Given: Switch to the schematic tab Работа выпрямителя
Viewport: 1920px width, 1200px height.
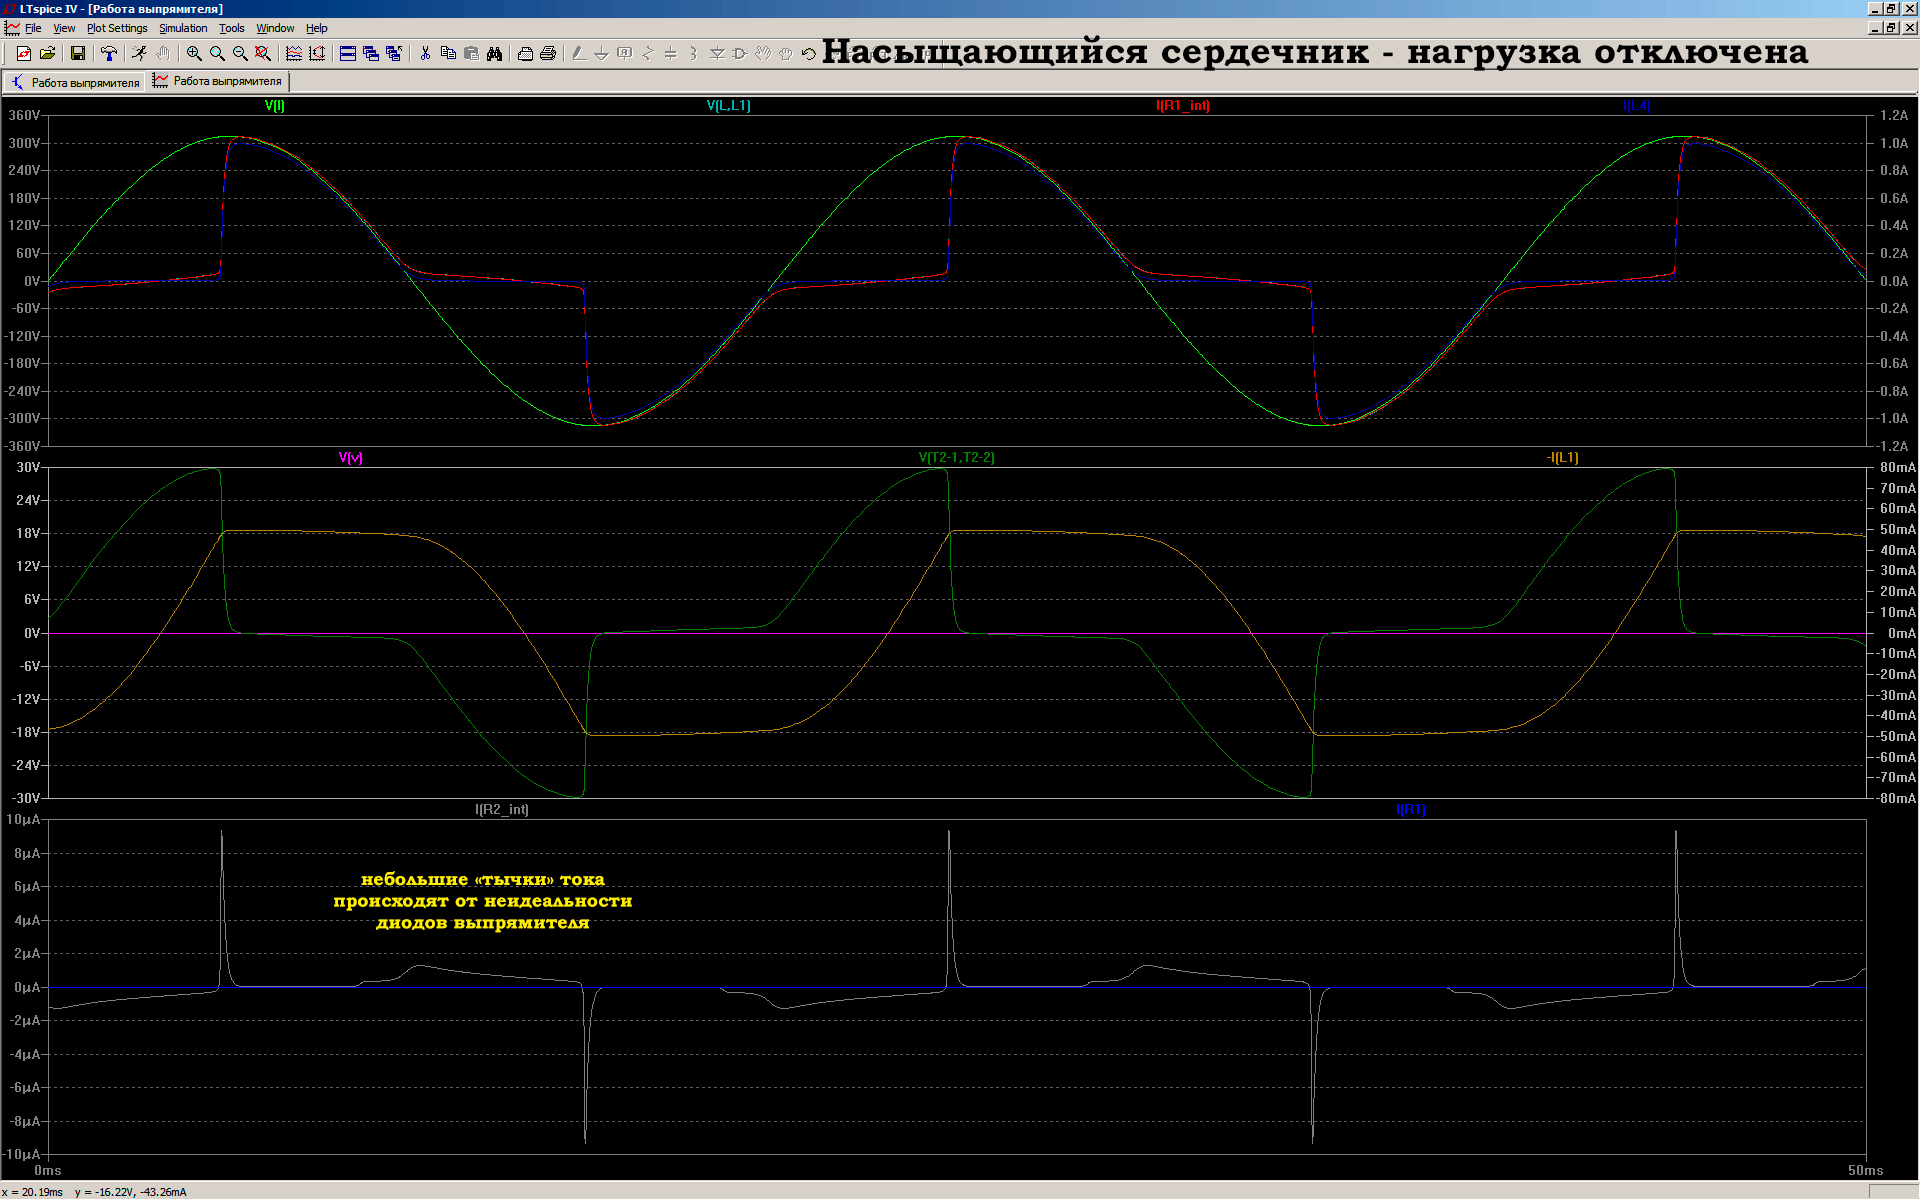Looking at the screenshot, I should (x=76, y=82).
